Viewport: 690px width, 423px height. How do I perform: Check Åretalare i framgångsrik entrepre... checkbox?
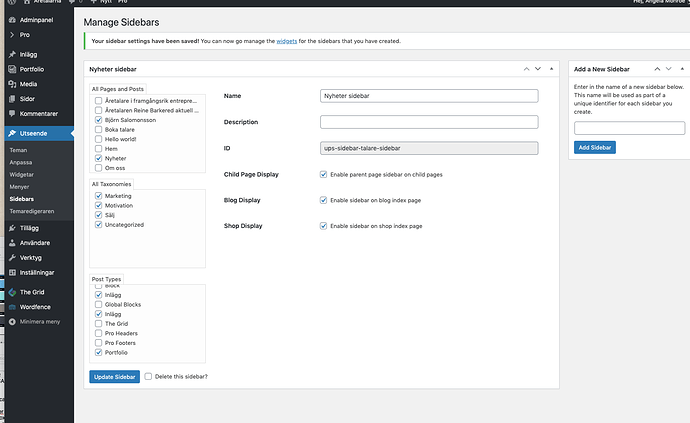tap(99, 101)
